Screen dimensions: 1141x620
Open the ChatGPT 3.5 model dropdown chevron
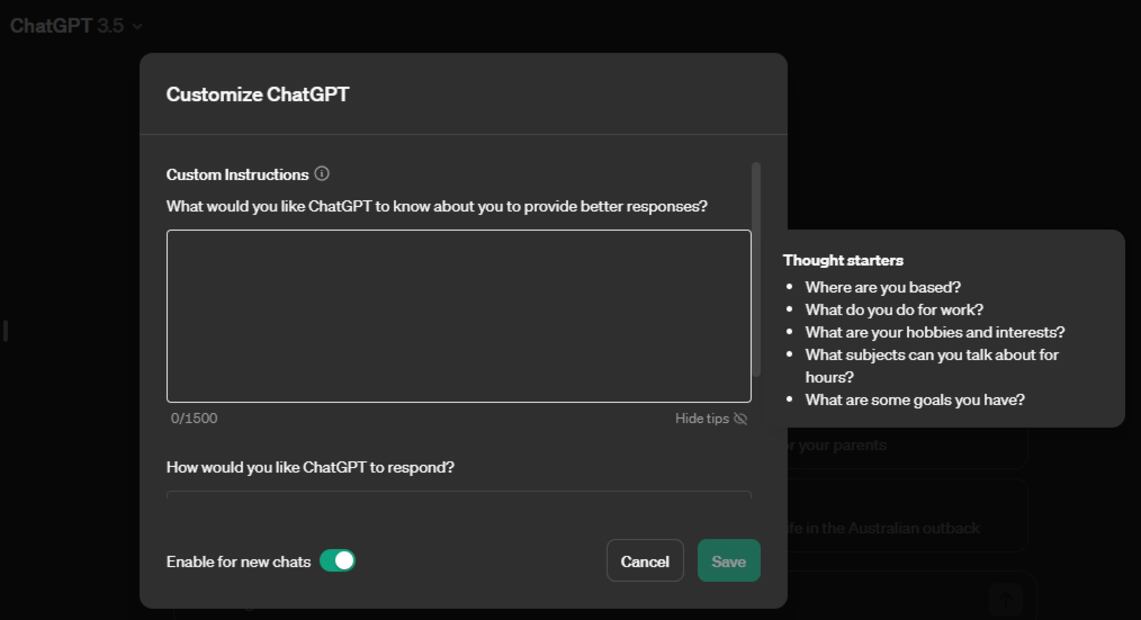[x=137, y=26]
